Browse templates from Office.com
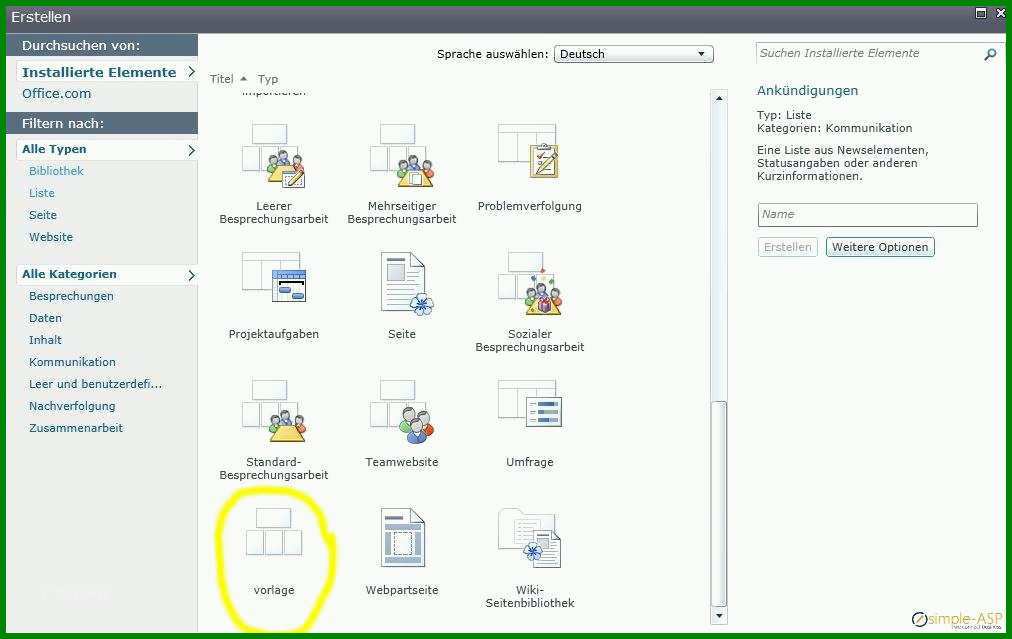This screenshot has height=639, width=1012. coord(56,94)
